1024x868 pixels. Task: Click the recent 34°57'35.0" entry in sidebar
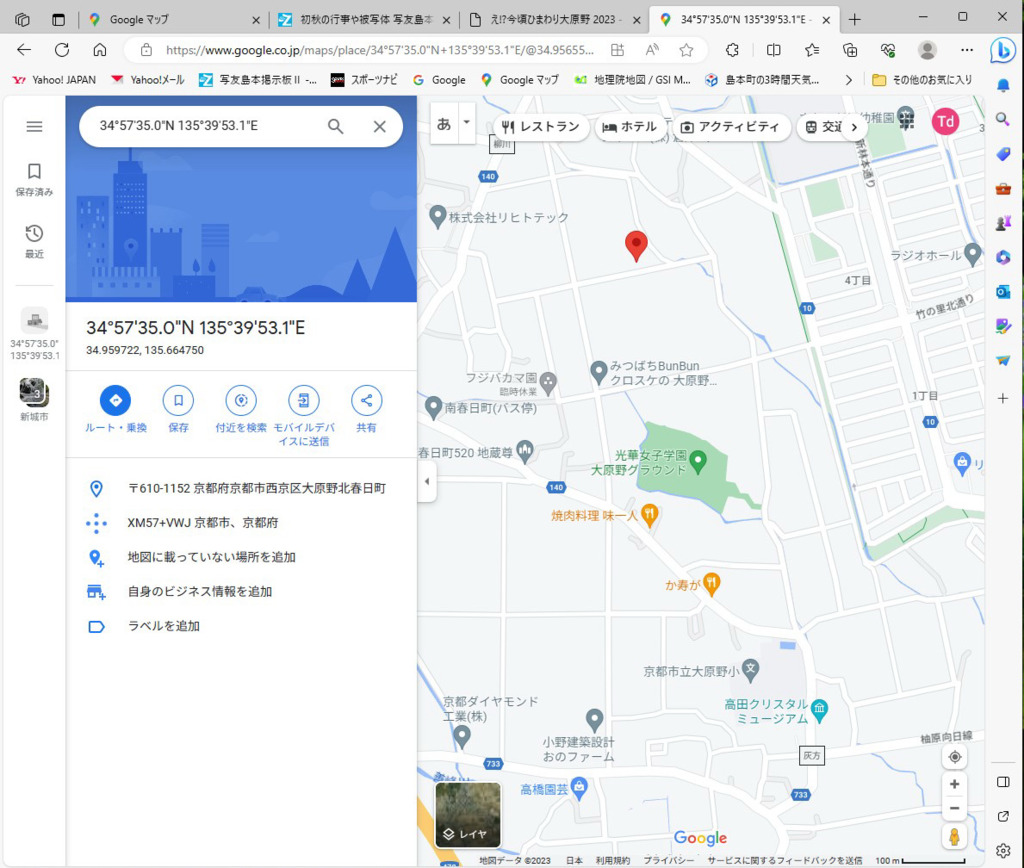(x=34, y=334)
